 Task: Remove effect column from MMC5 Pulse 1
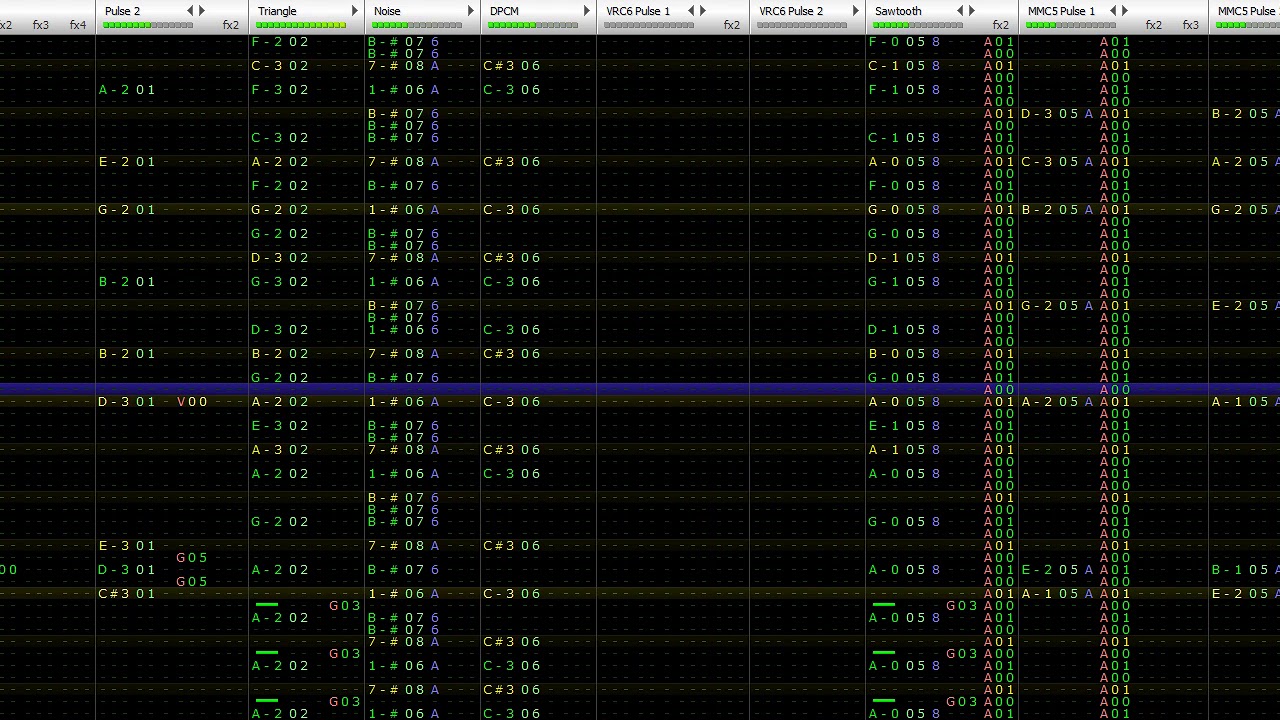pos(1113,11)
